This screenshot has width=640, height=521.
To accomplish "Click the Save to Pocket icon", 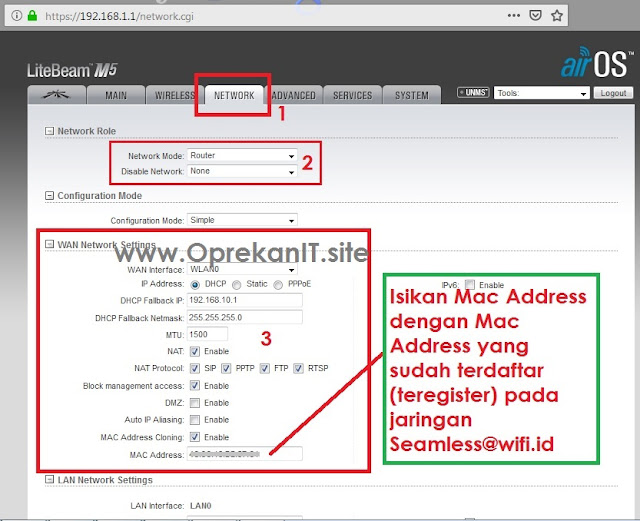I will (535, 16).
